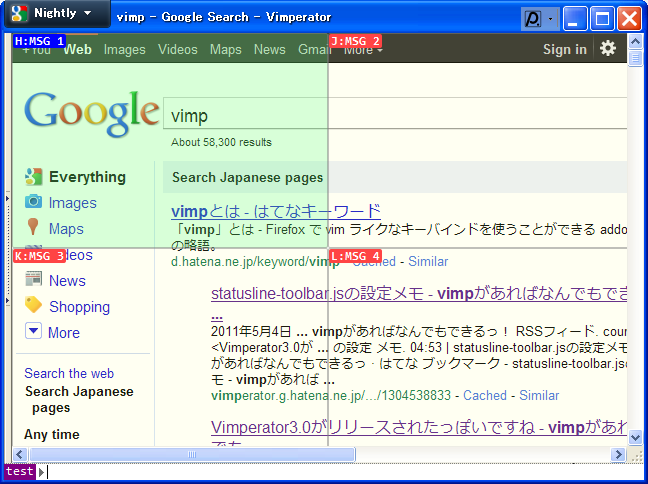This screenshot has height=484, width=648.
Task: Maximize the Vimperator window
Action: 602,19
